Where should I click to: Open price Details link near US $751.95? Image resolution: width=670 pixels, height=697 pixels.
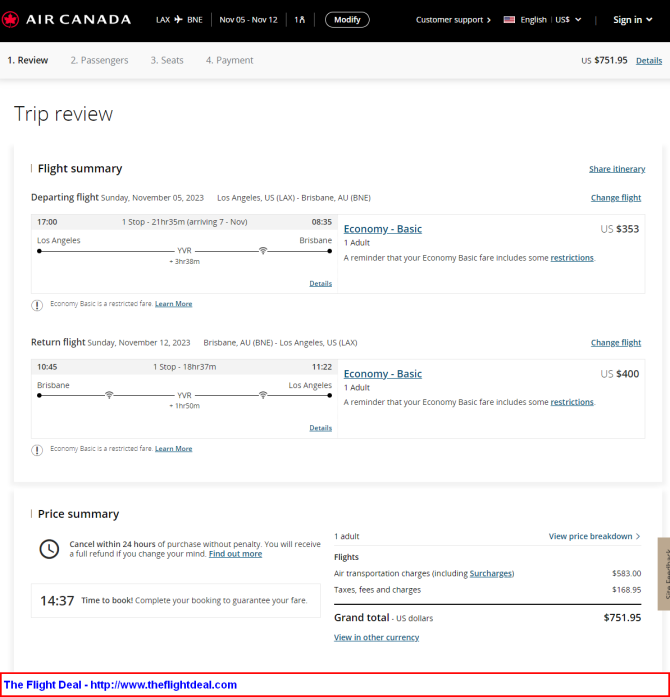tap(649, 60)
